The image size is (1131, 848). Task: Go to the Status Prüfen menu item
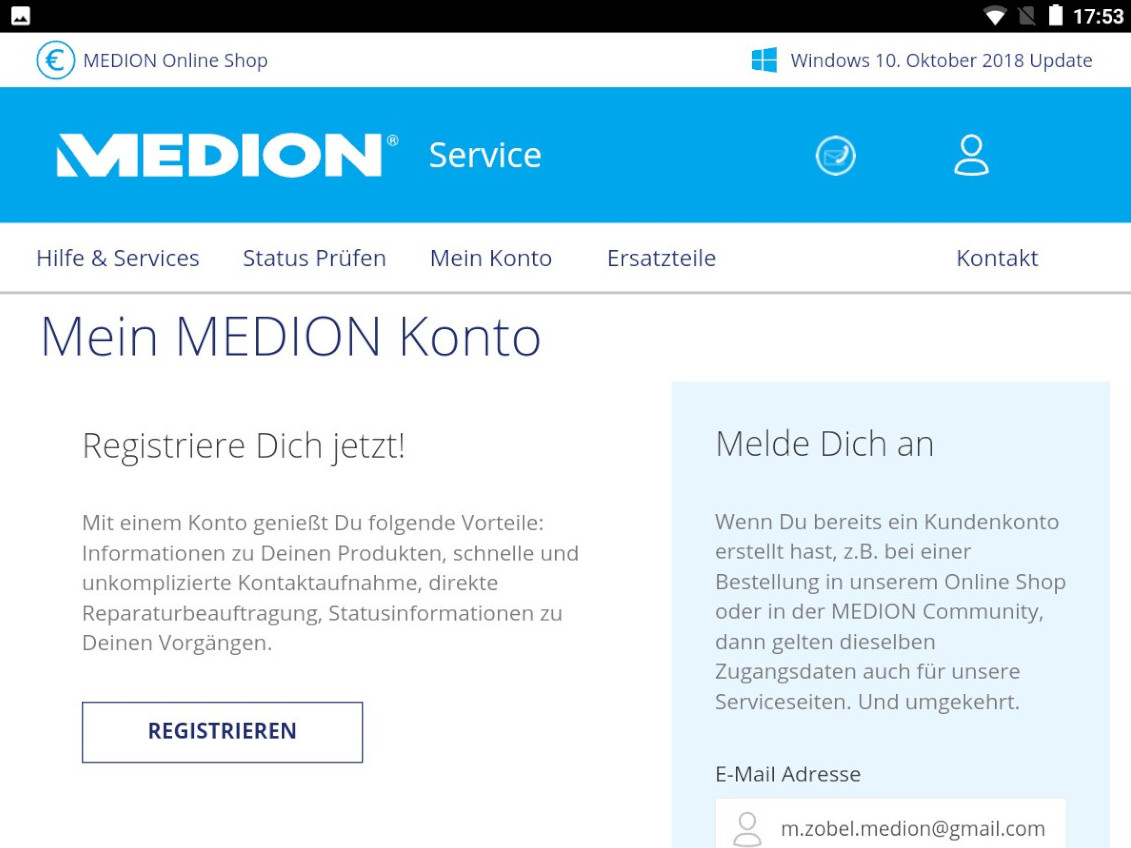(x=314, y=258)
